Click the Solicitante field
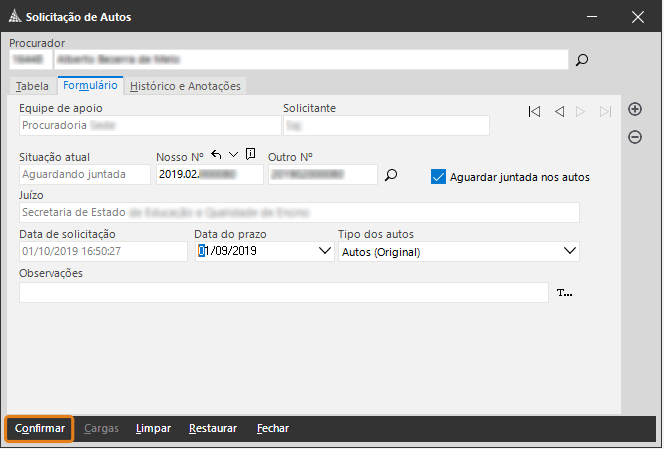664x449 pixels. point(386,125)
